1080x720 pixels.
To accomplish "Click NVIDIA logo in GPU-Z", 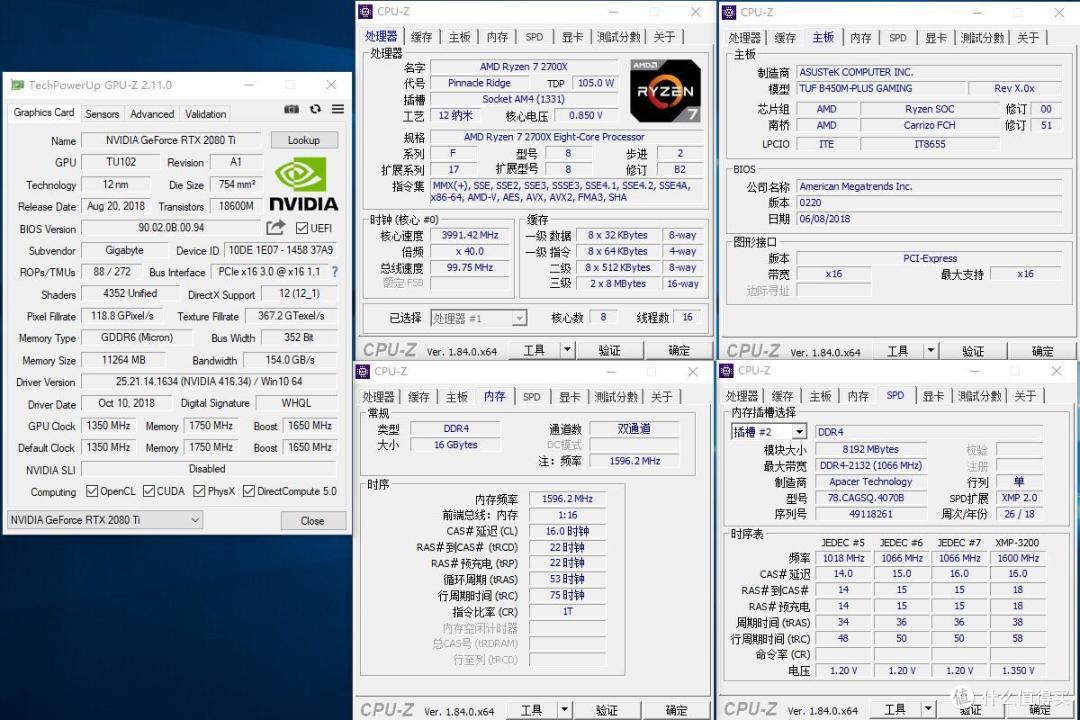I will tap(303, 184).
